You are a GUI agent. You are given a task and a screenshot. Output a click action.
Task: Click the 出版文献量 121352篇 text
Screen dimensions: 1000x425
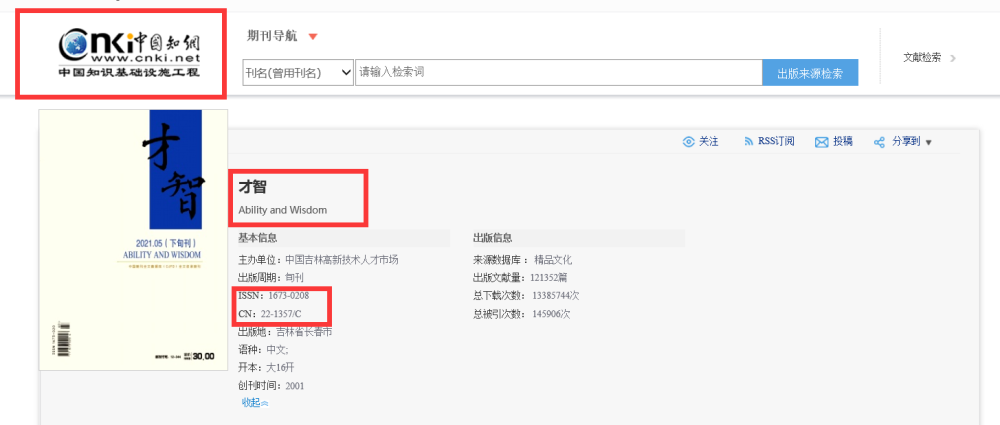520,278
